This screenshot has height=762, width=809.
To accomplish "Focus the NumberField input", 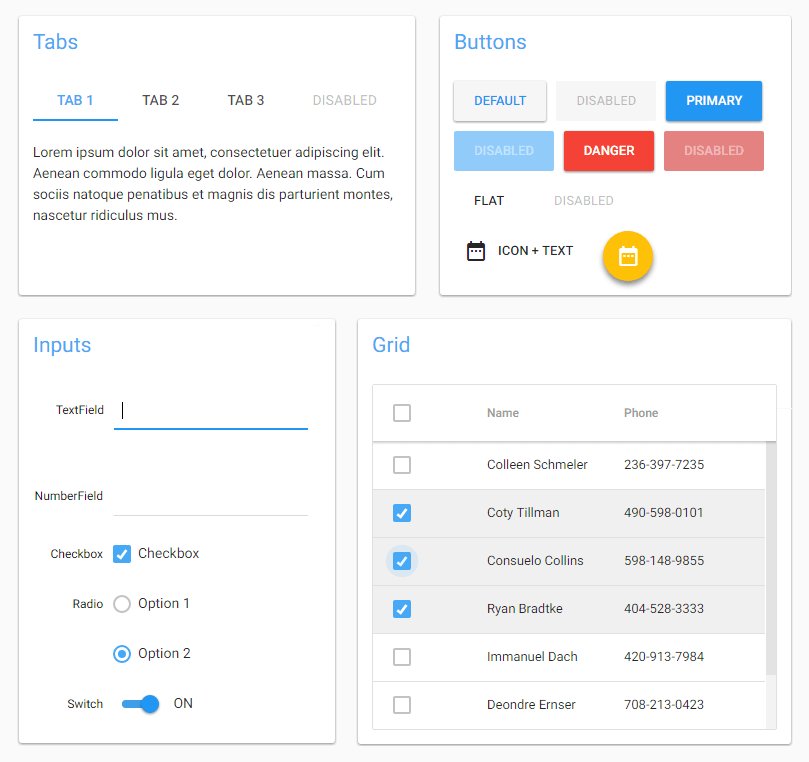I will (211, 497).
